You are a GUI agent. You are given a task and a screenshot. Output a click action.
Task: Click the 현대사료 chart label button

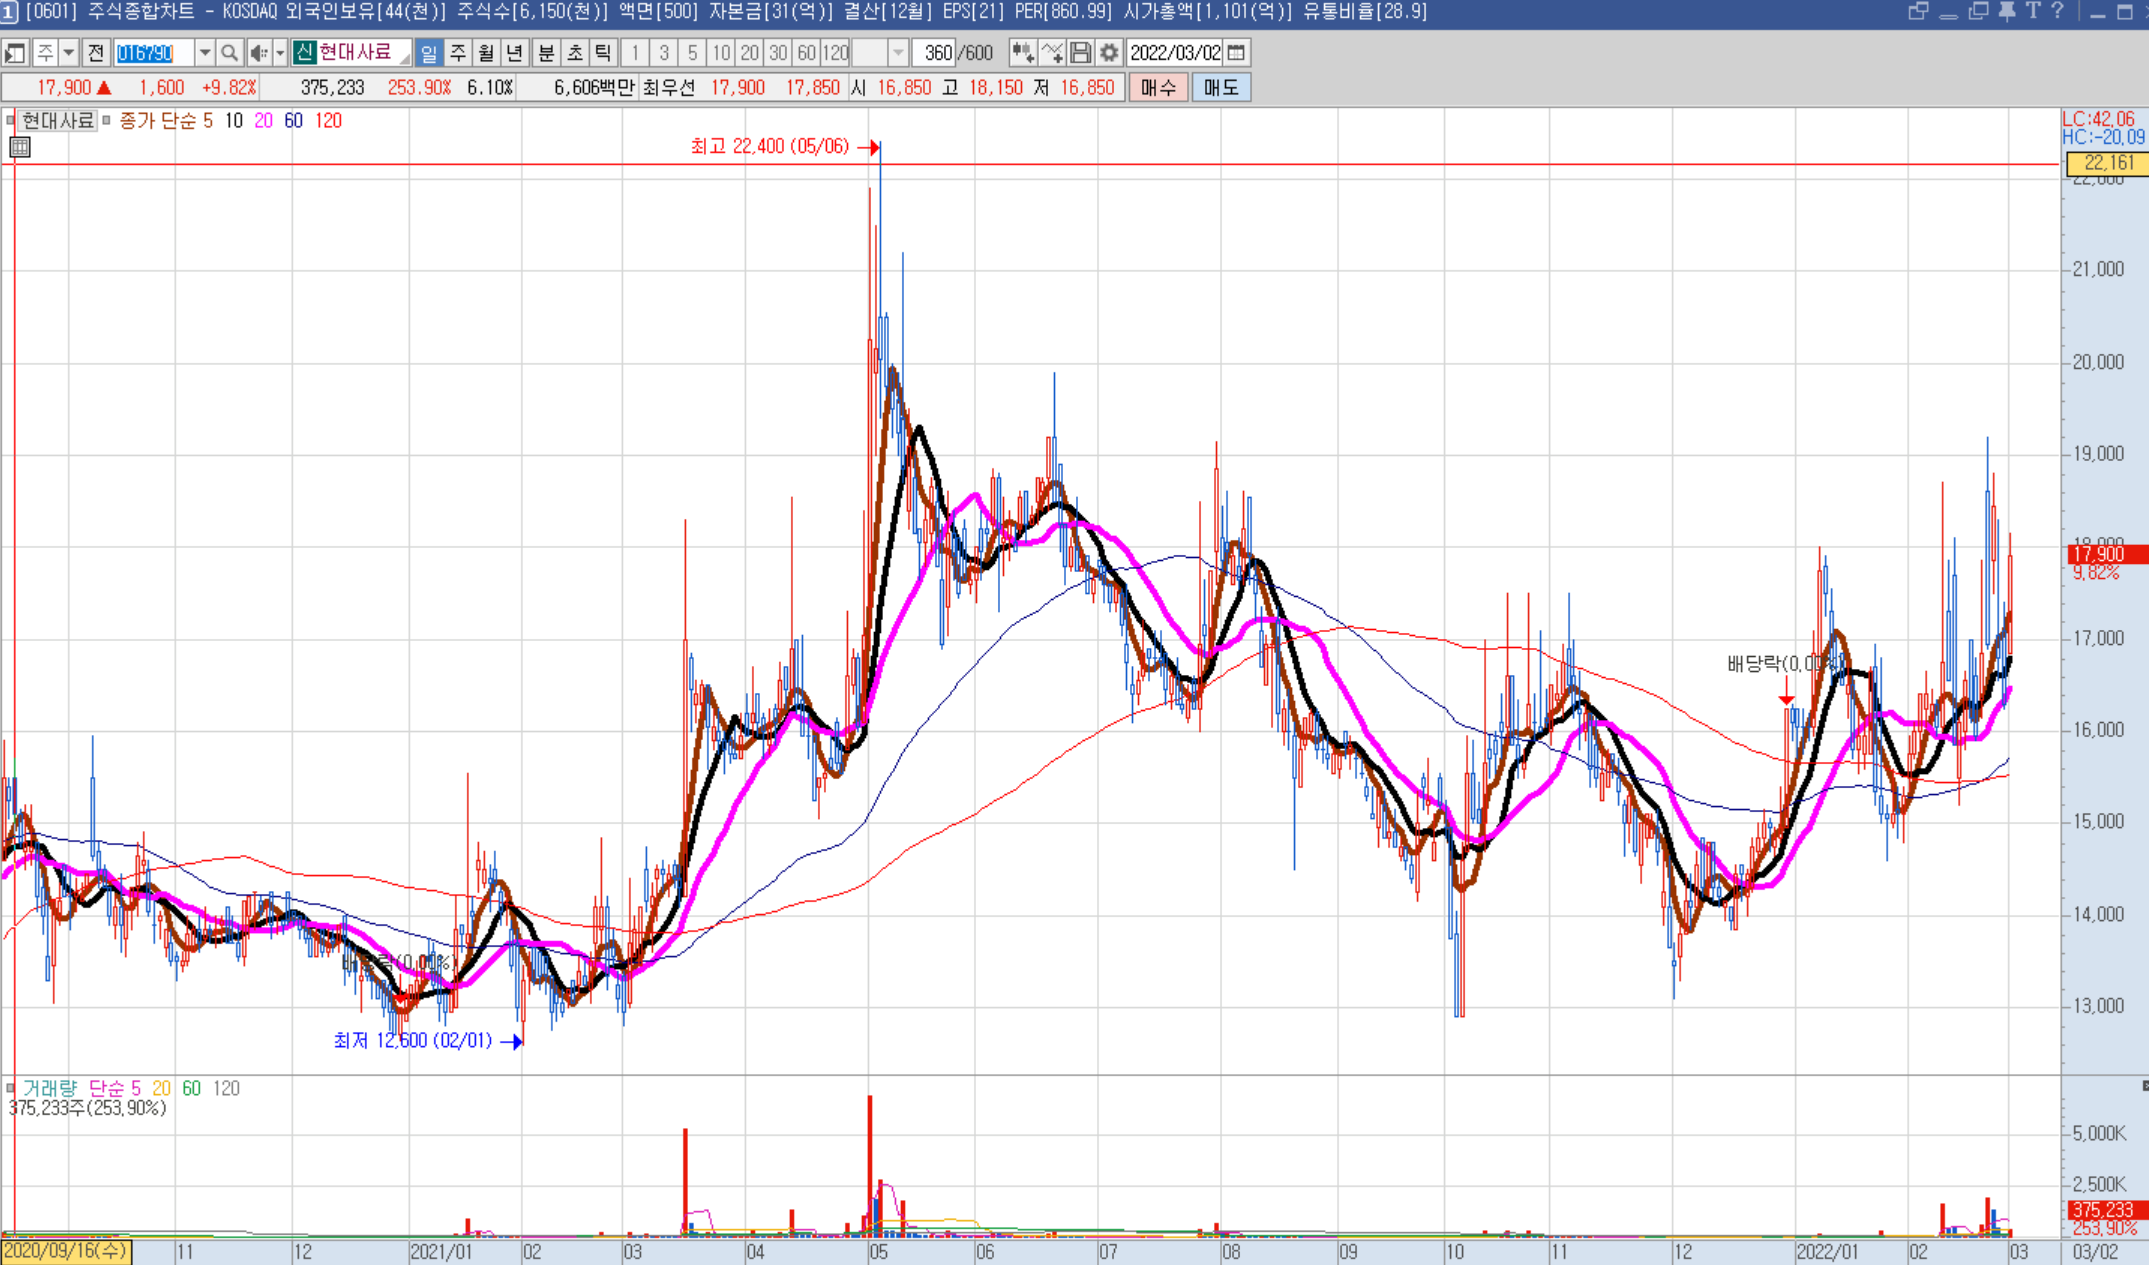click(x=58, y=121)
